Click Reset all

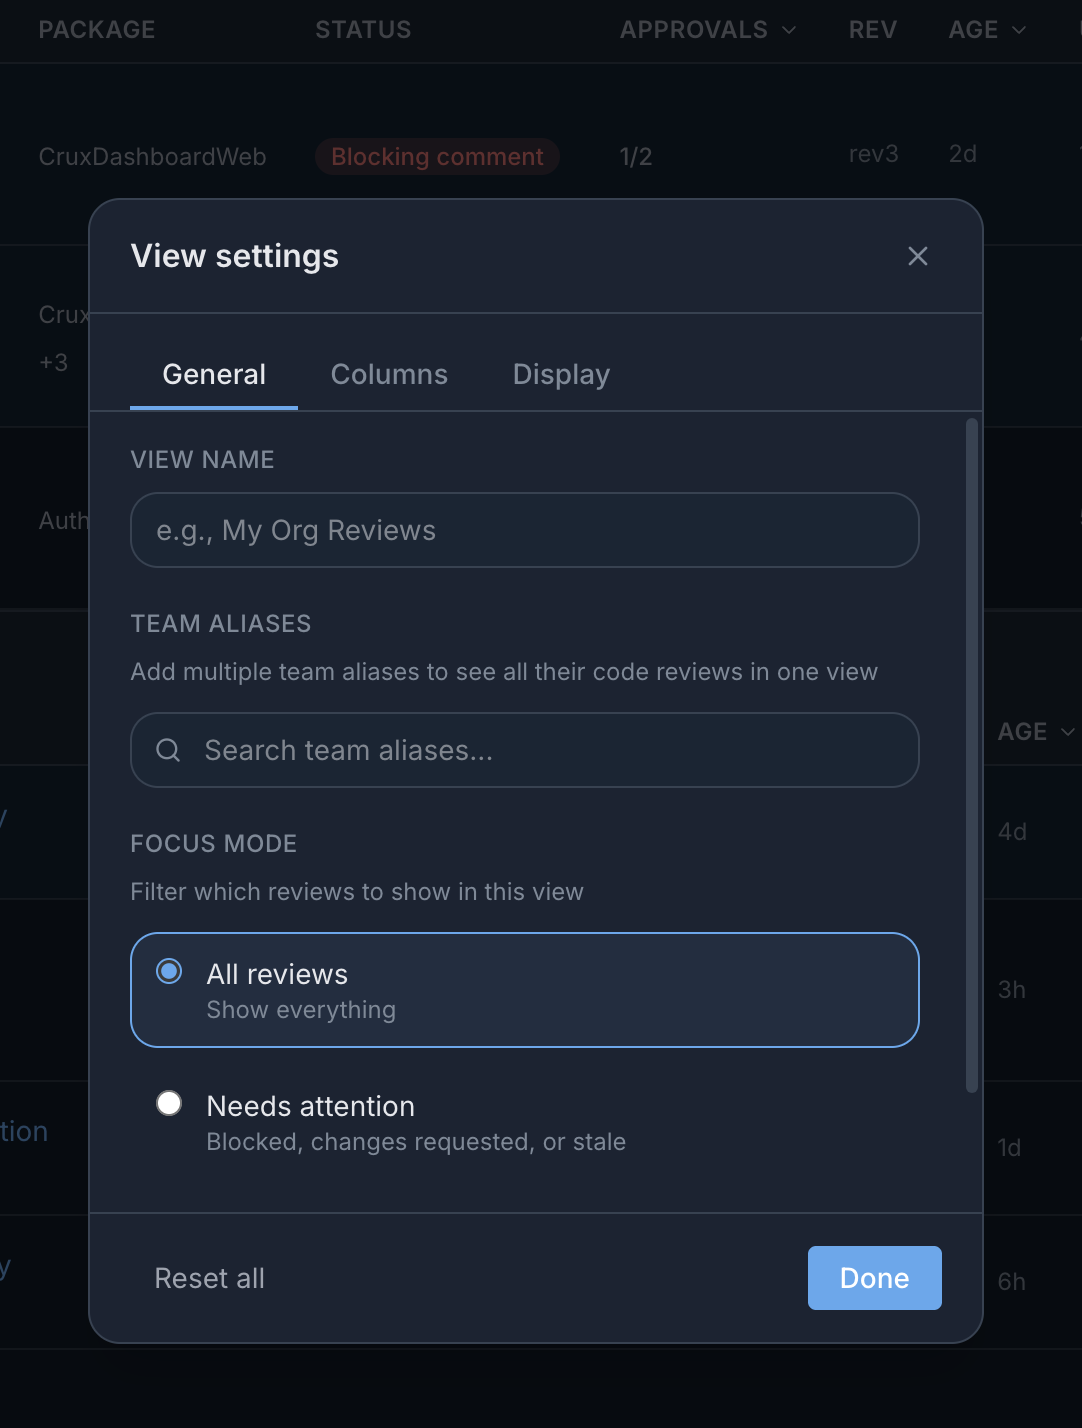209,1278
